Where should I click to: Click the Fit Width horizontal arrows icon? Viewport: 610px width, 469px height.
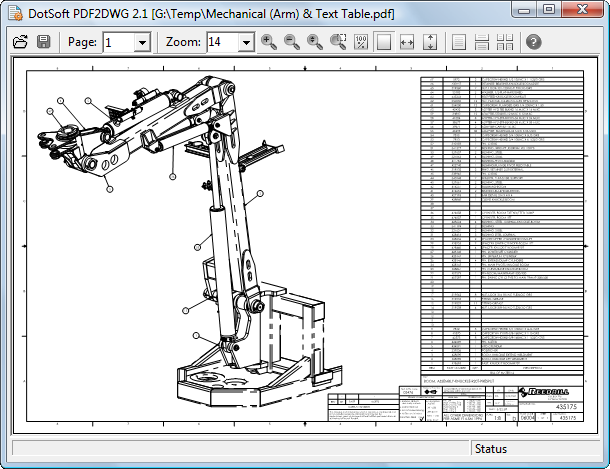pos(407,42)
